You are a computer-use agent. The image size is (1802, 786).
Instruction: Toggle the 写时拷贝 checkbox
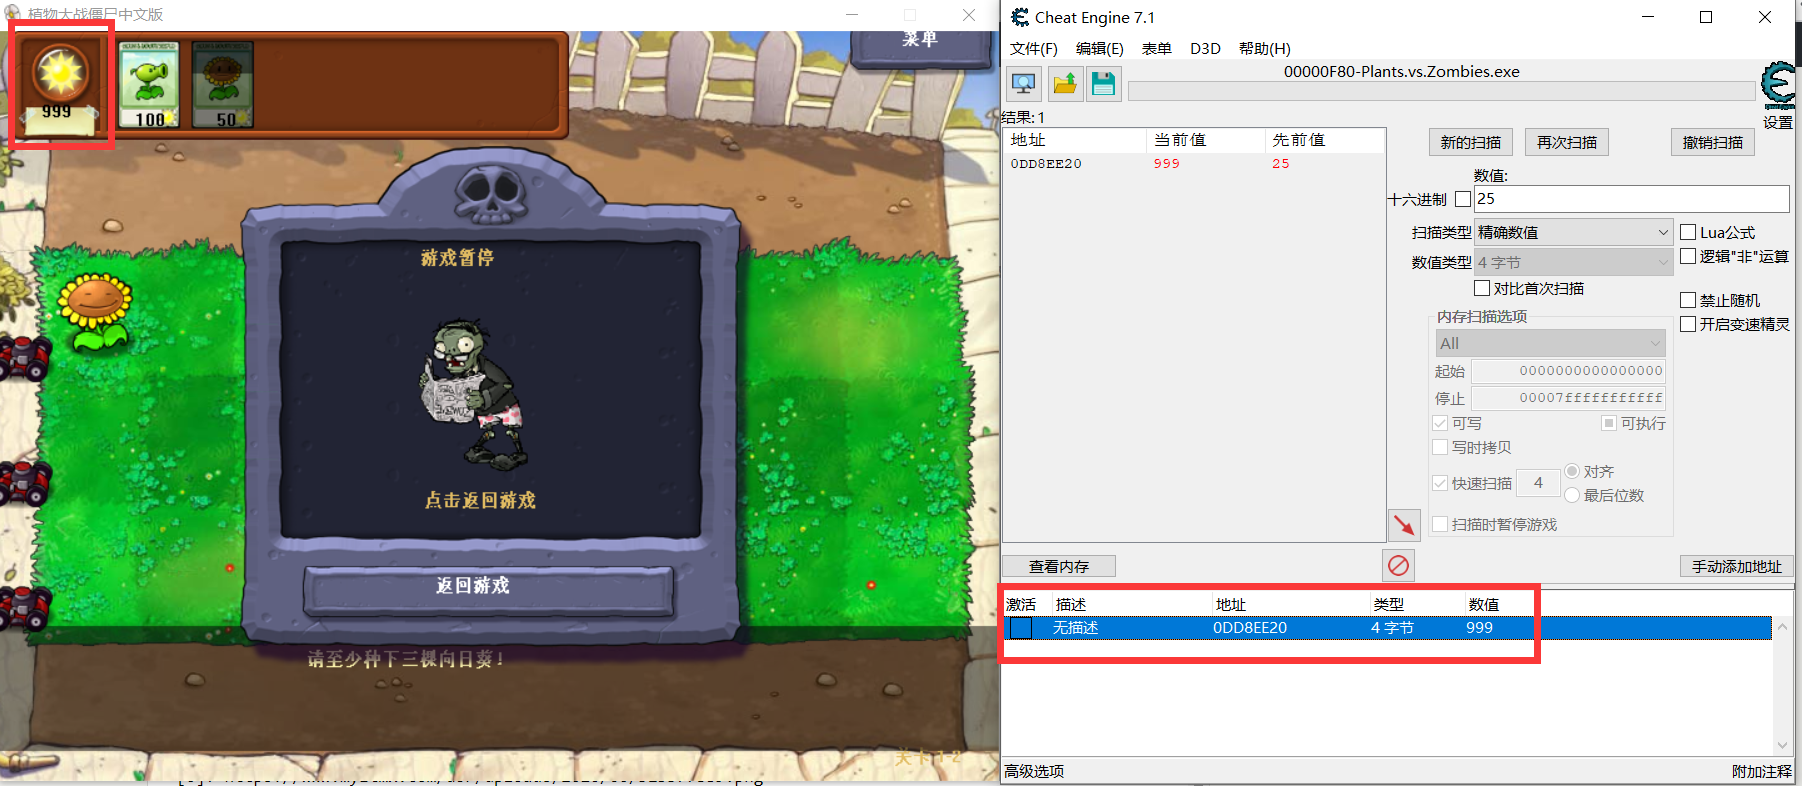(x=1440, y=447)
